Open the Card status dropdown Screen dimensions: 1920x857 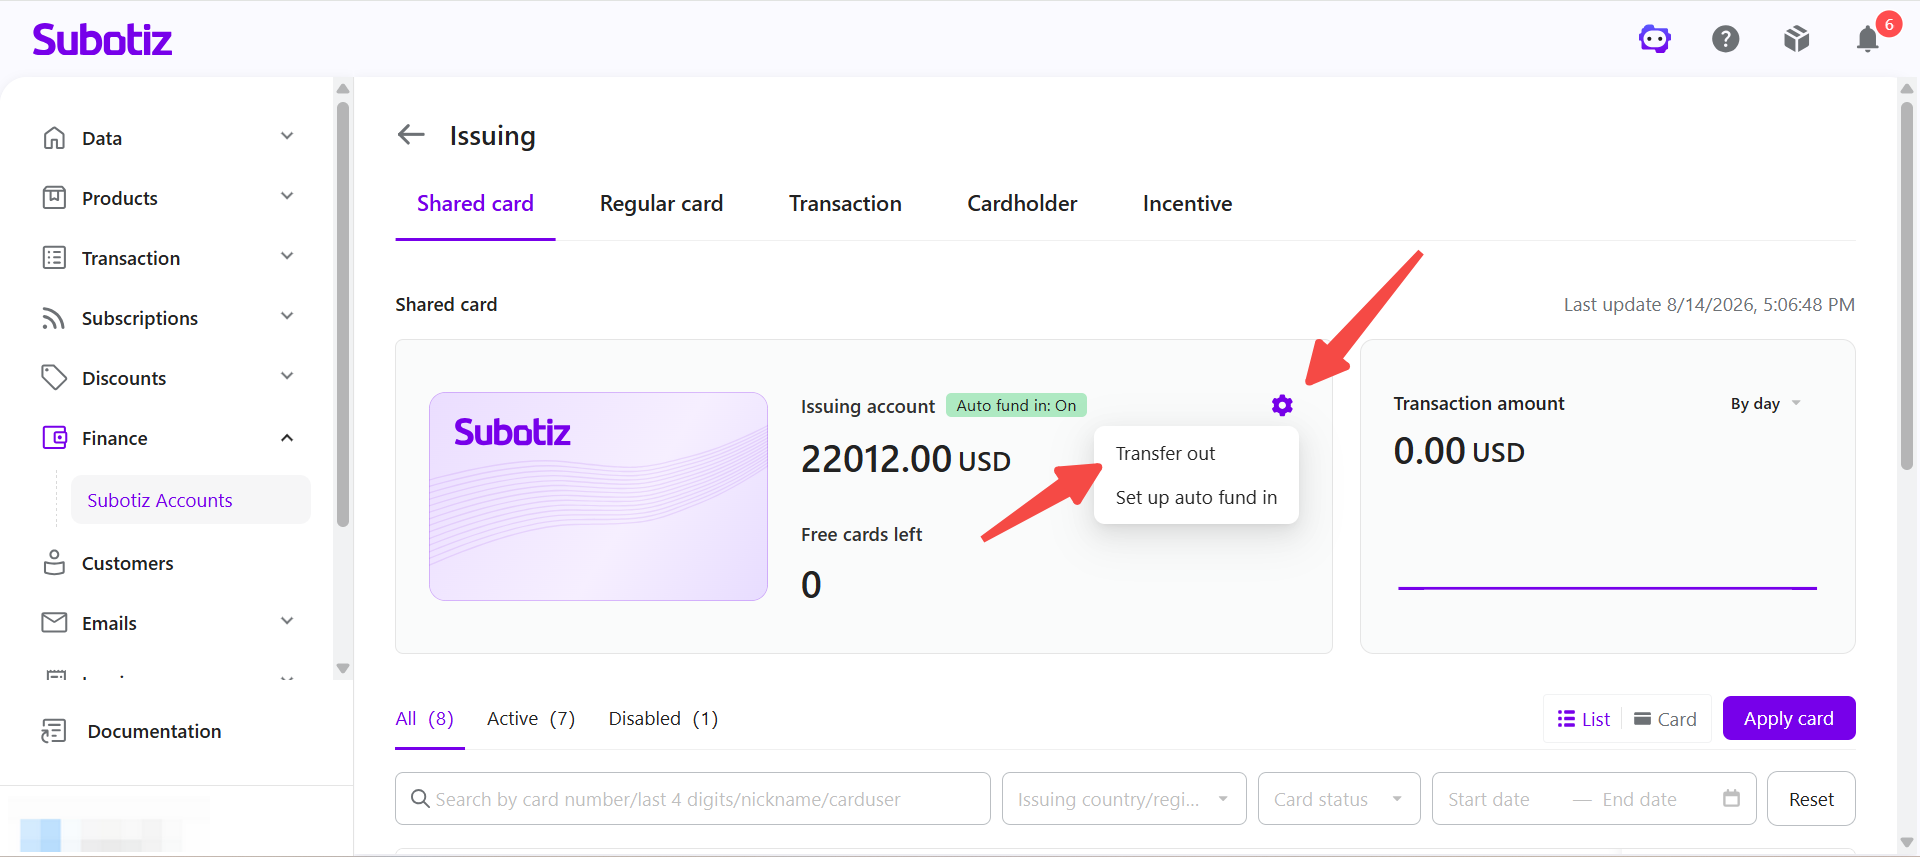coord(1339,799)
